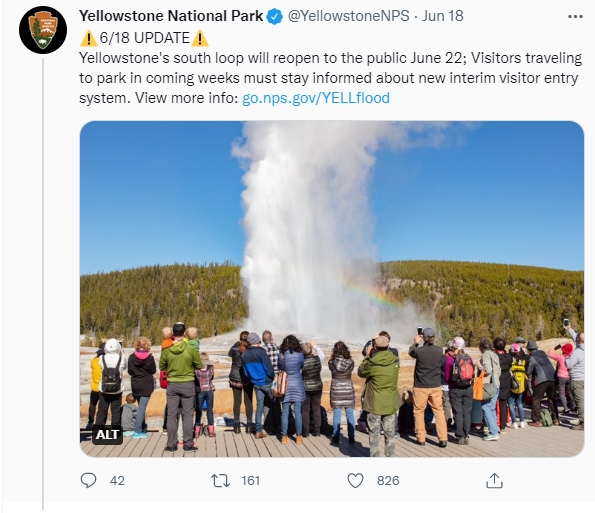Click the 6/18 UPDATE heading text
Screen dimensions: 595x513
coord(145,38)
